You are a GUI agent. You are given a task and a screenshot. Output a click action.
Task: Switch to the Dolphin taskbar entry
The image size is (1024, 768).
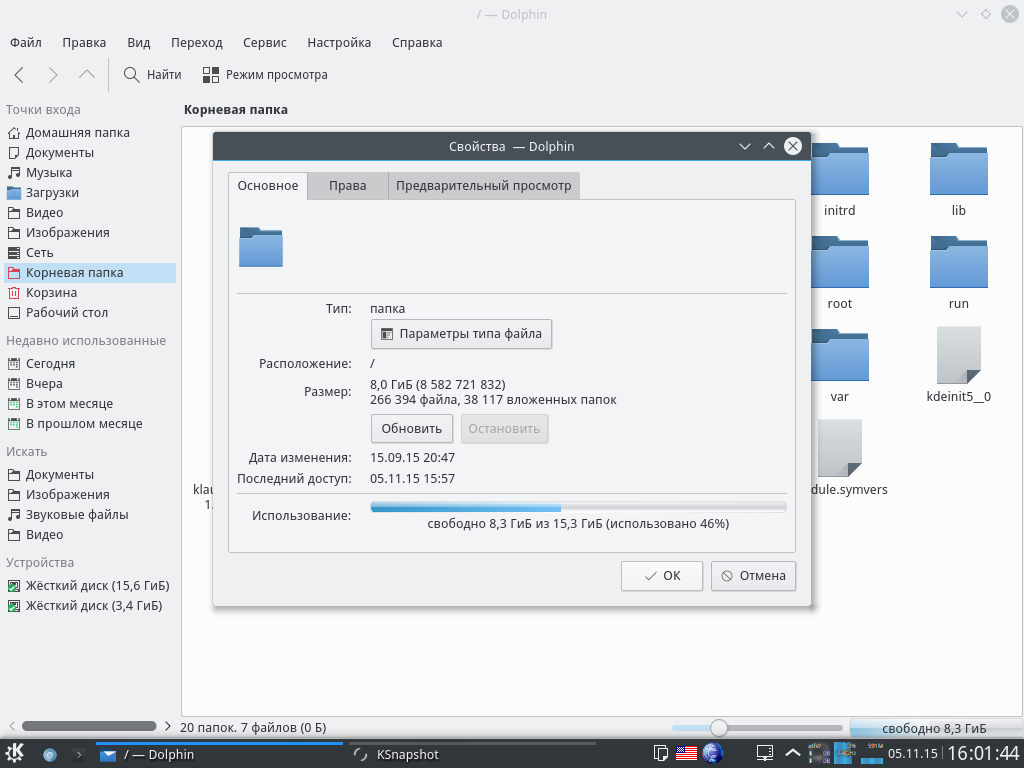(219, 755)
